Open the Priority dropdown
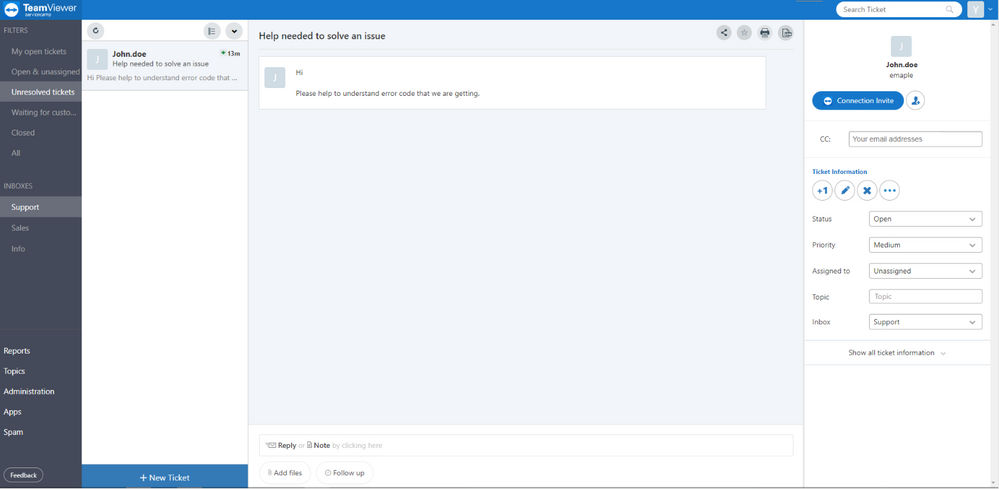The width and height of the screenshot is (999, 489). coord(925,245)
